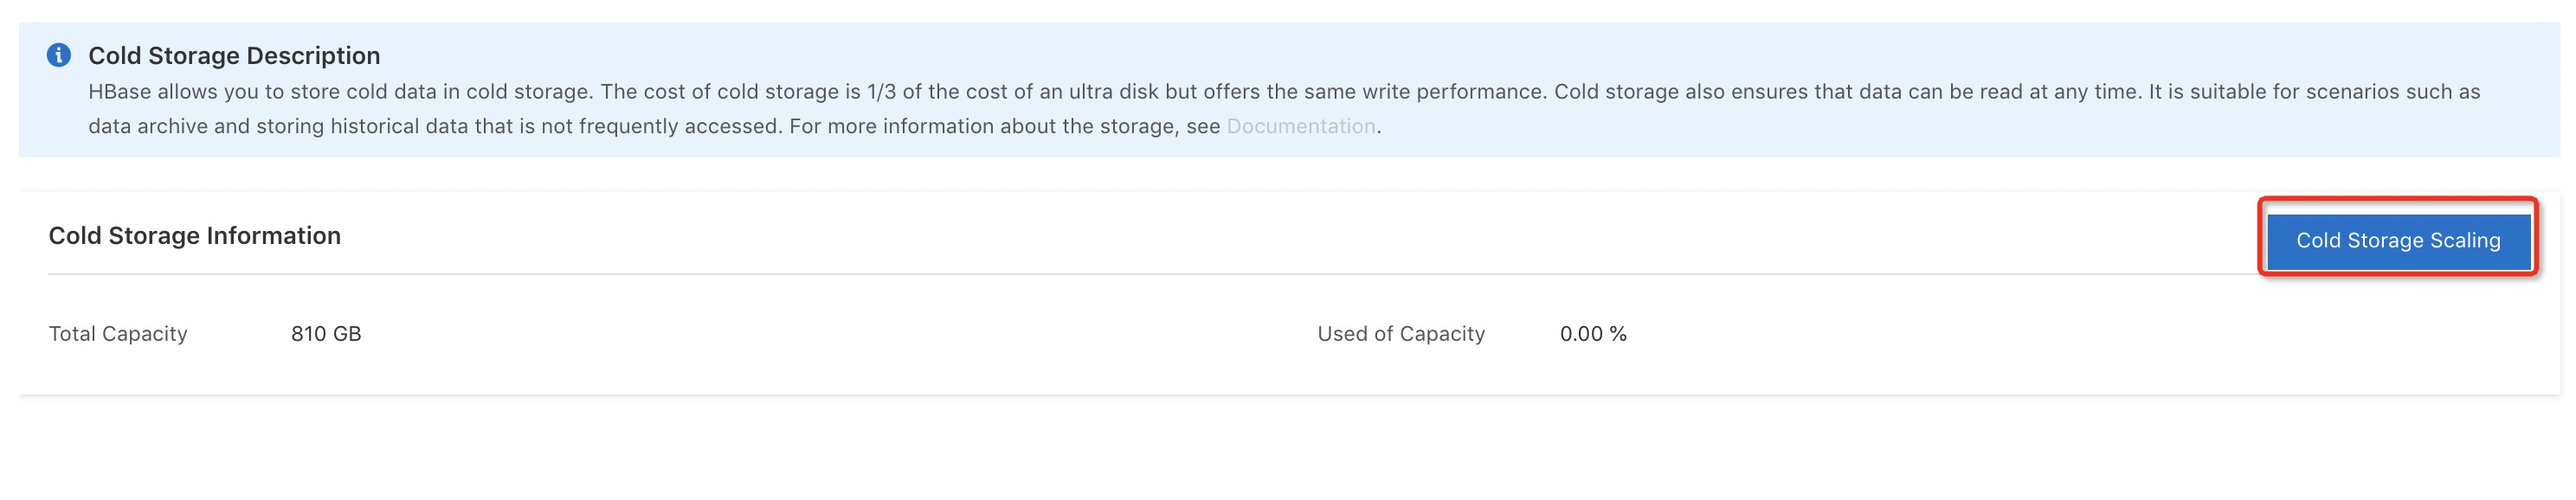
Task: Click the HBase description paragraph text
Action: click(1284, 109)
